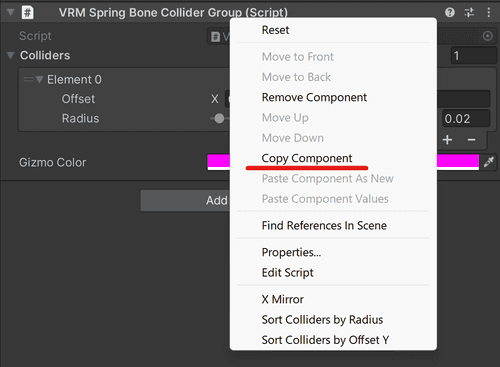Image resolution: width=500 pixels, height=367 pixels.
Task: Click the script file icon in header
Action: 28,13
